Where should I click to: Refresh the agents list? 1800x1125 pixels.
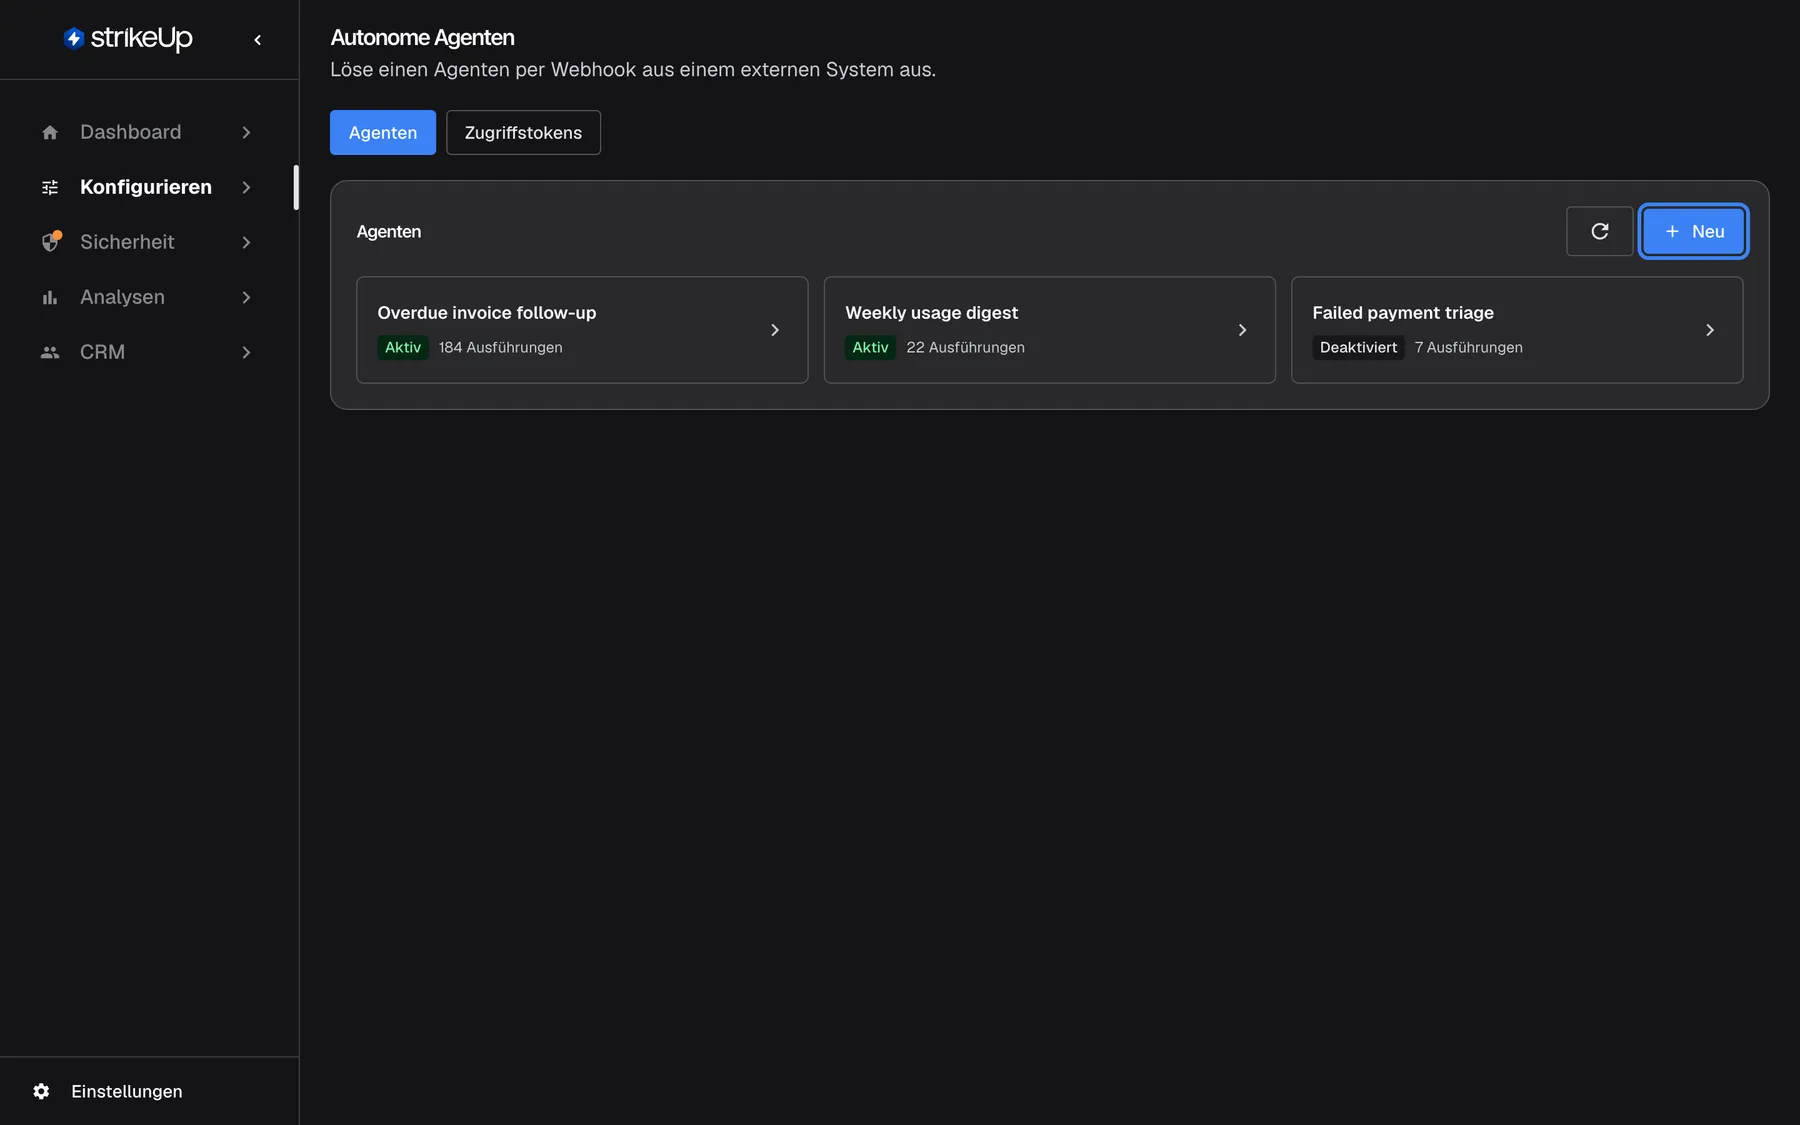[x=1599, y=231]
